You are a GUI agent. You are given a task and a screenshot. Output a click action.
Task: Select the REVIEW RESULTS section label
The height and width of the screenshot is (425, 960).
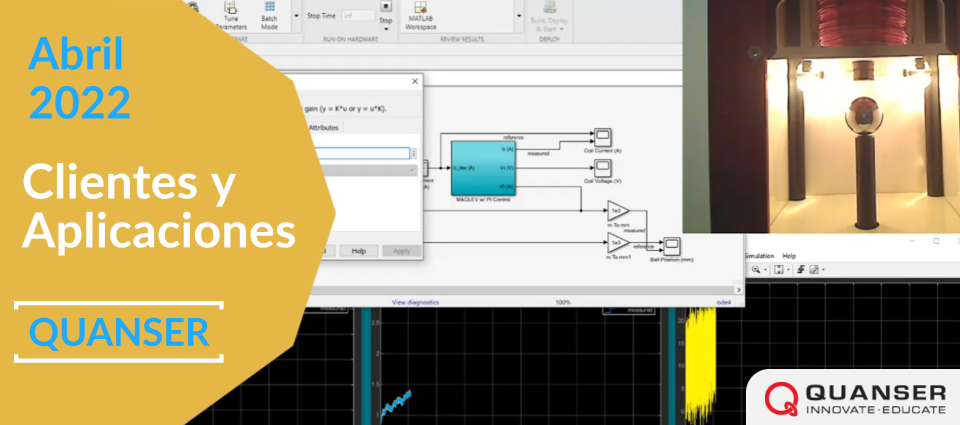pos(462,39)
